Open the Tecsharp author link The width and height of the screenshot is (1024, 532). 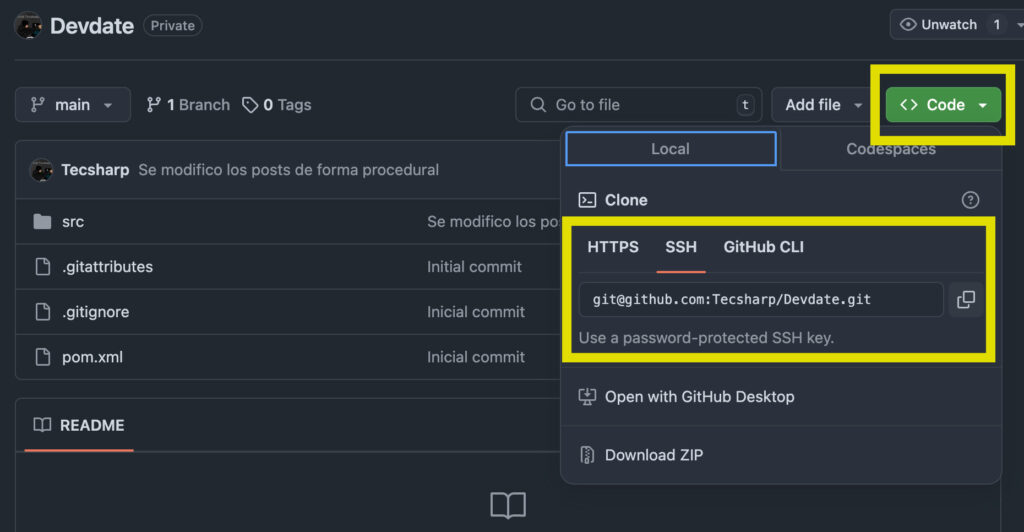[x=95, y=170]
